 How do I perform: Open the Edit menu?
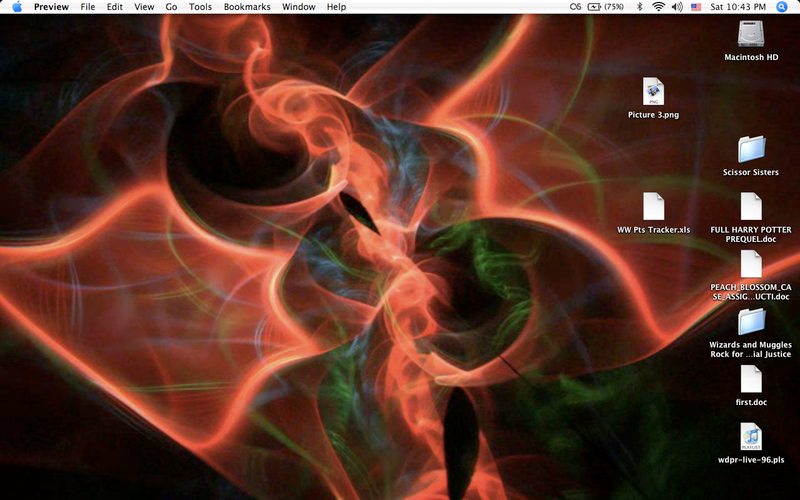(114, 7)
